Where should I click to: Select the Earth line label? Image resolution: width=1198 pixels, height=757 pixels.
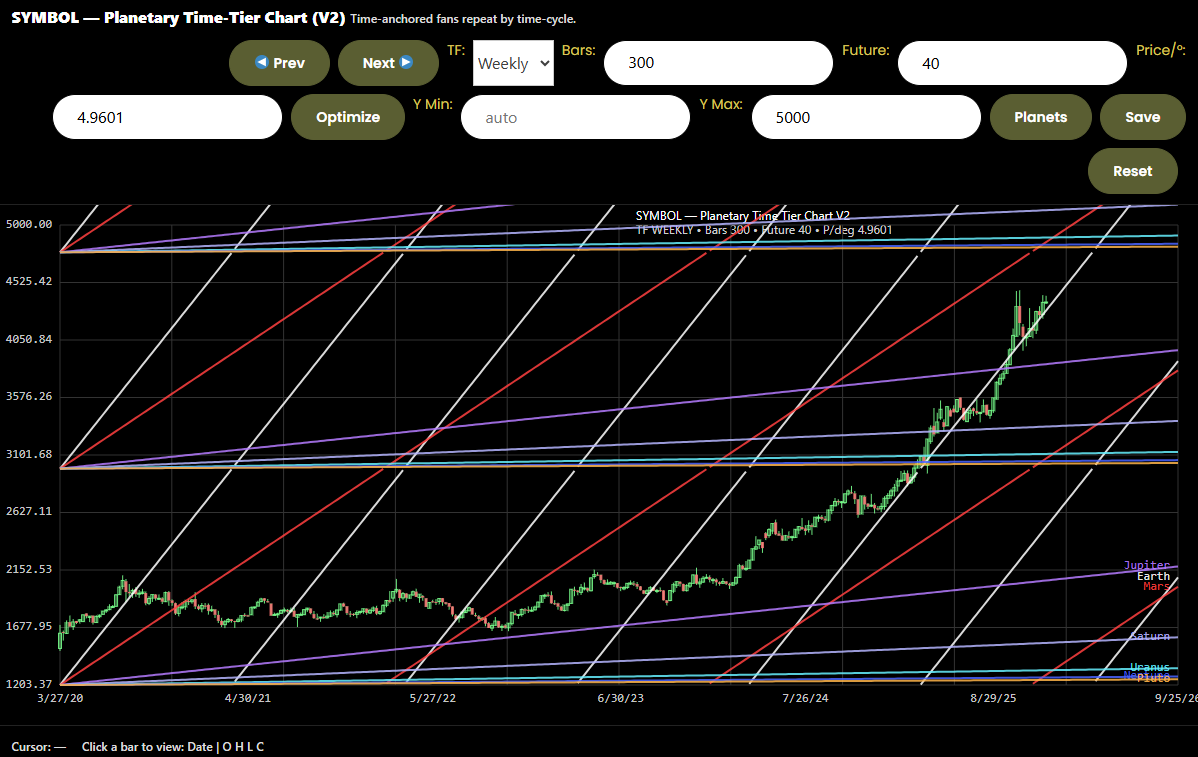coord(1153,576)
